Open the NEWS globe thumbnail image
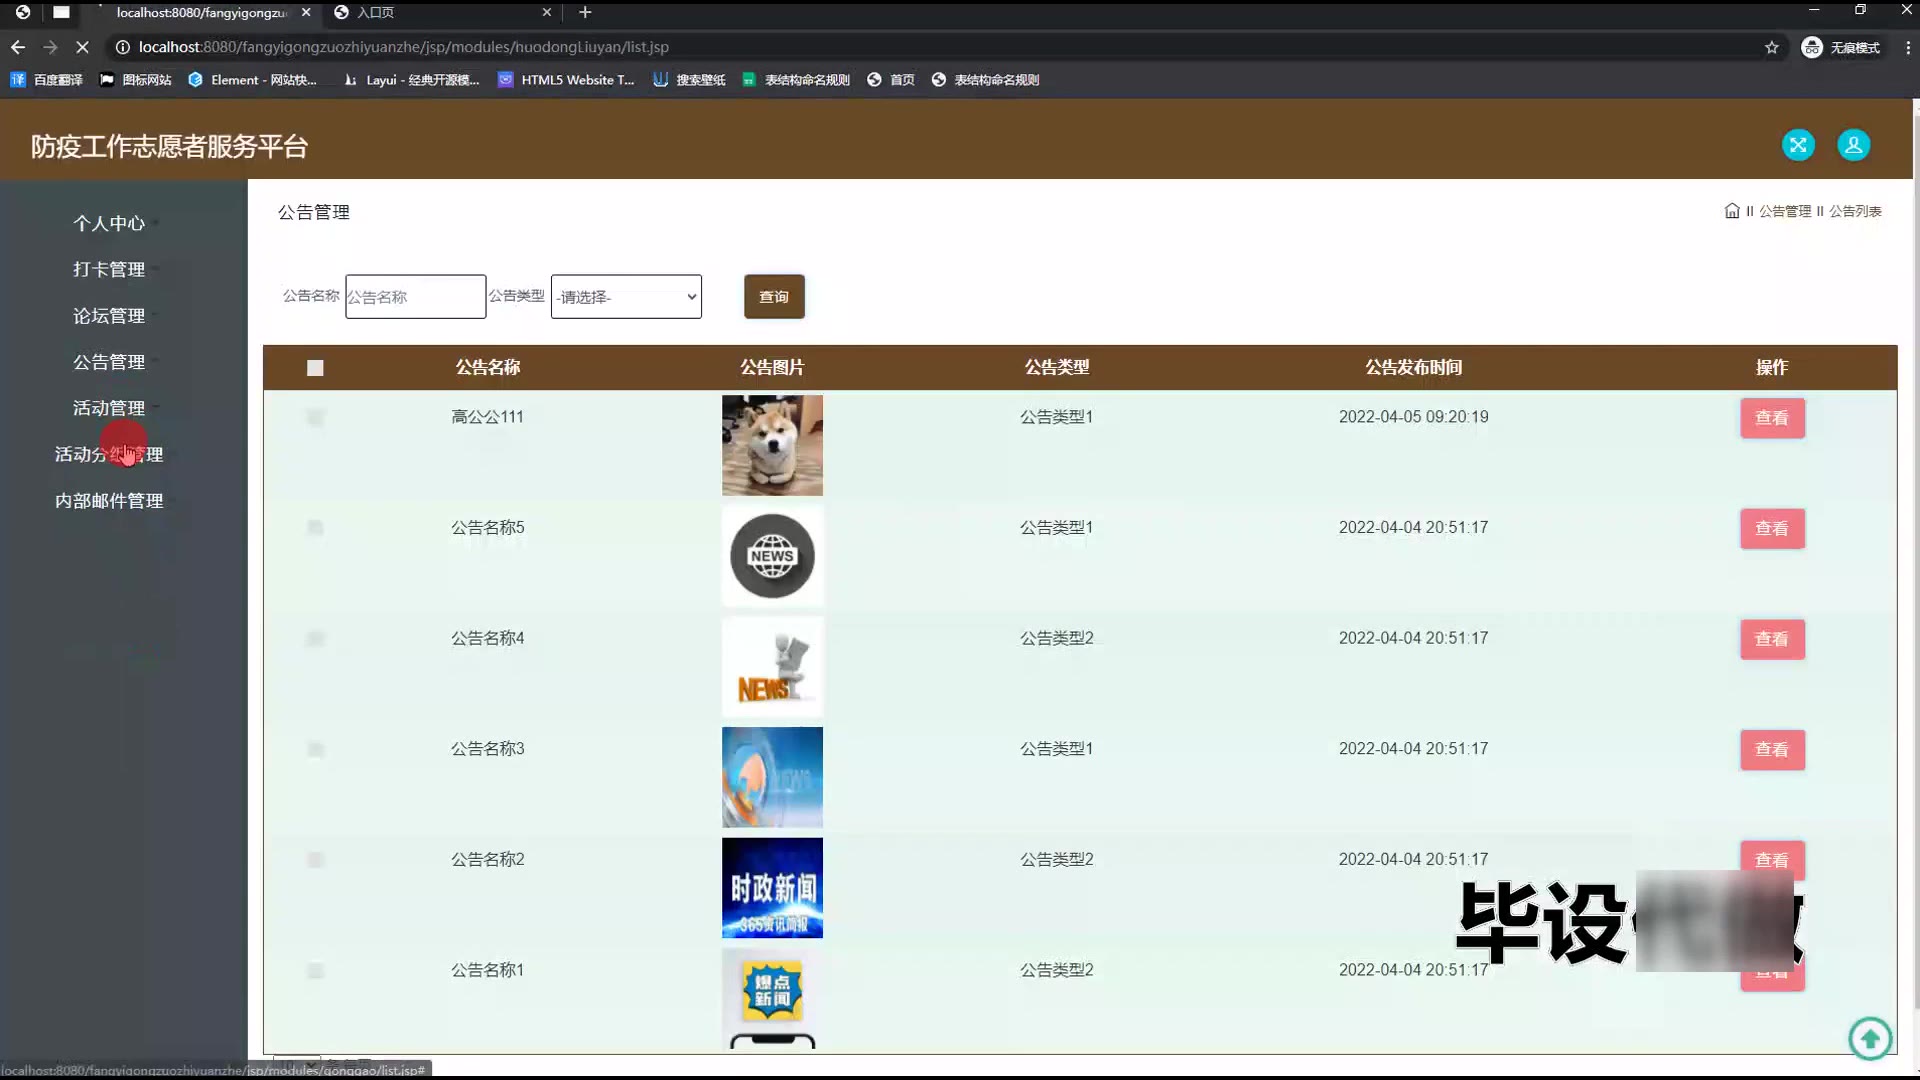This screenshot has width=1920, height=1080. 772,556
